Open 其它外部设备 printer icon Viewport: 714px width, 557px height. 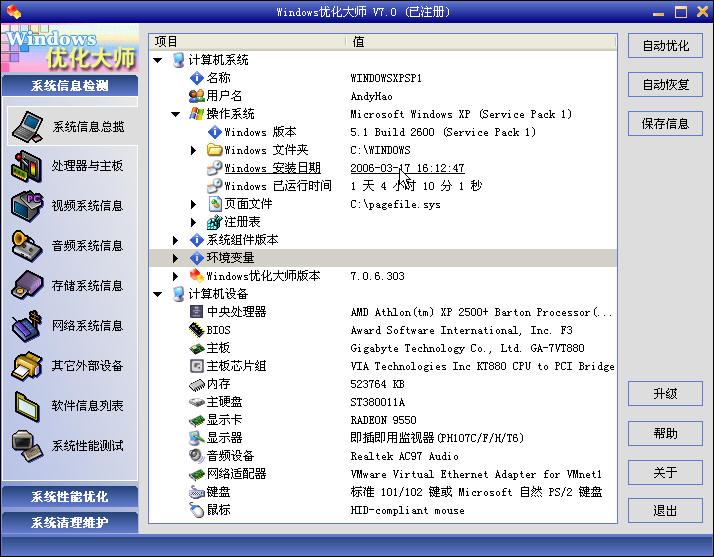point(27,365)
